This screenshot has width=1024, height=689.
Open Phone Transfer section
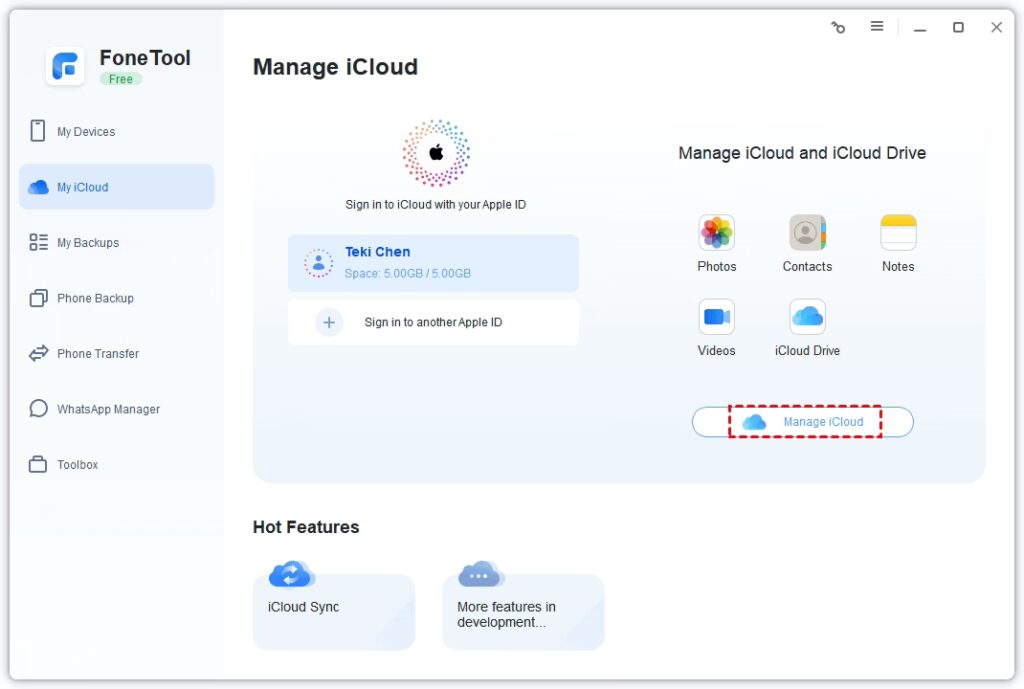click(97, 354)
